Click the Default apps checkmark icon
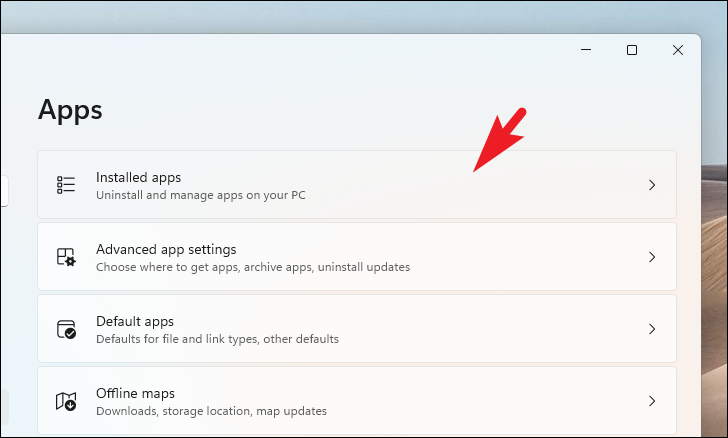This screenshot has width=728, height=438. point(66,329)
